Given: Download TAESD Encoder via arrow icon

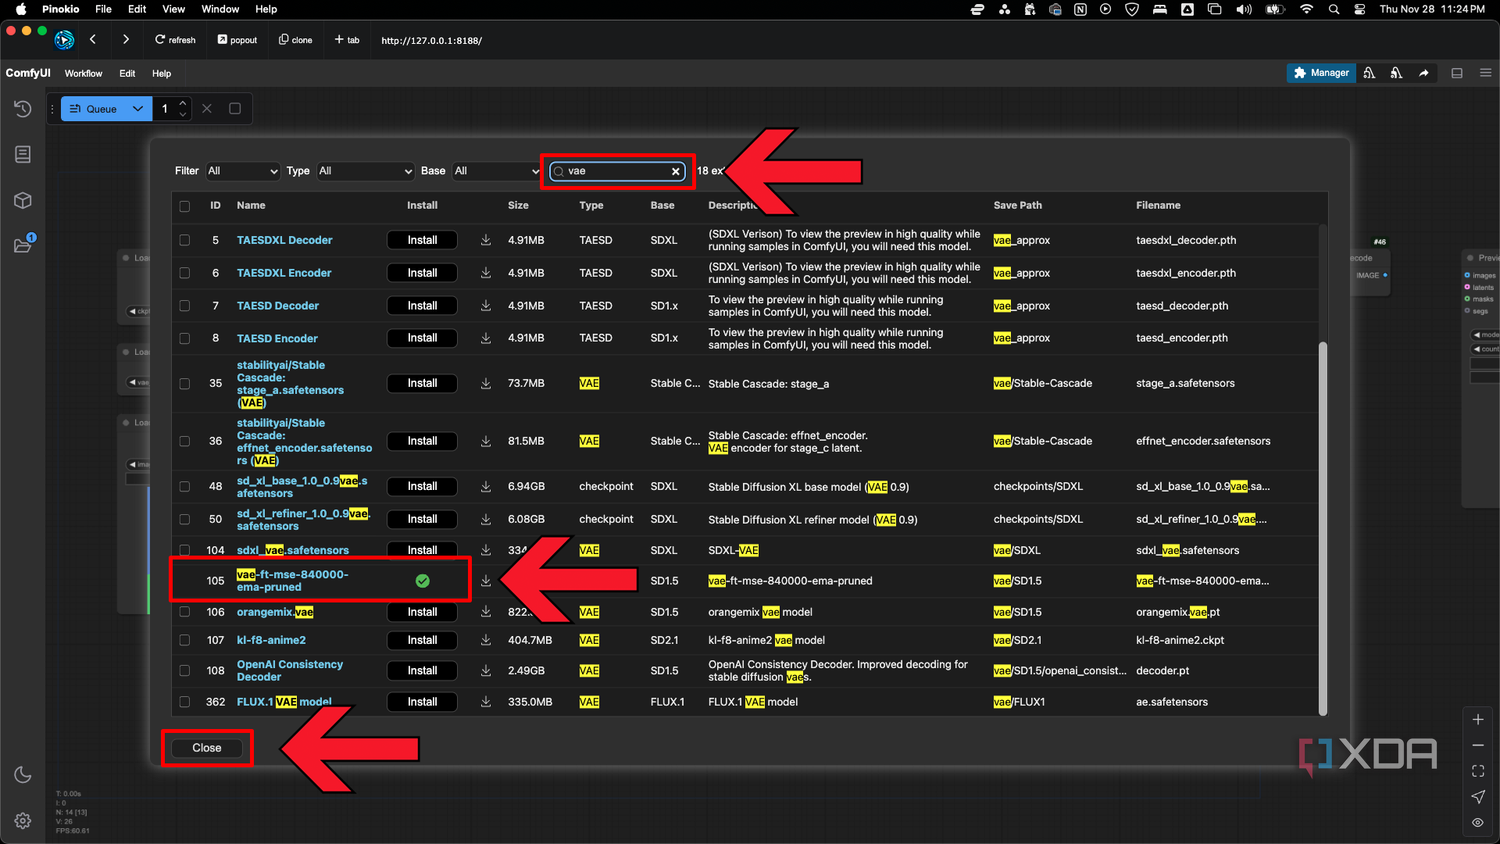Looking at the screenshot, I should point(486,338).
